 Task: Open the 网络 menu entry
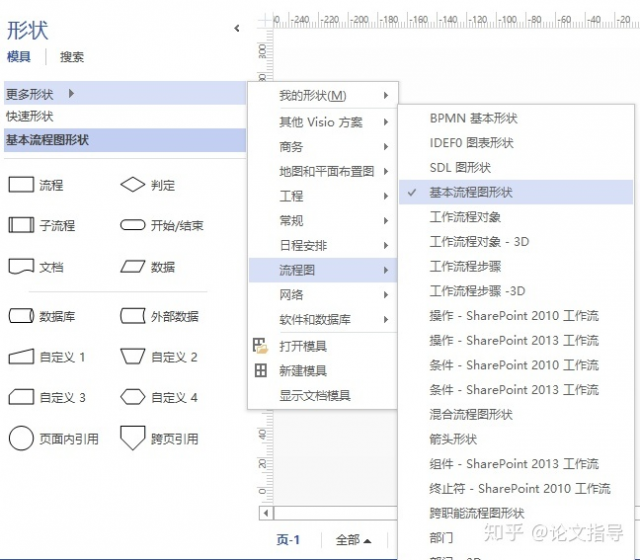point(323,294)
